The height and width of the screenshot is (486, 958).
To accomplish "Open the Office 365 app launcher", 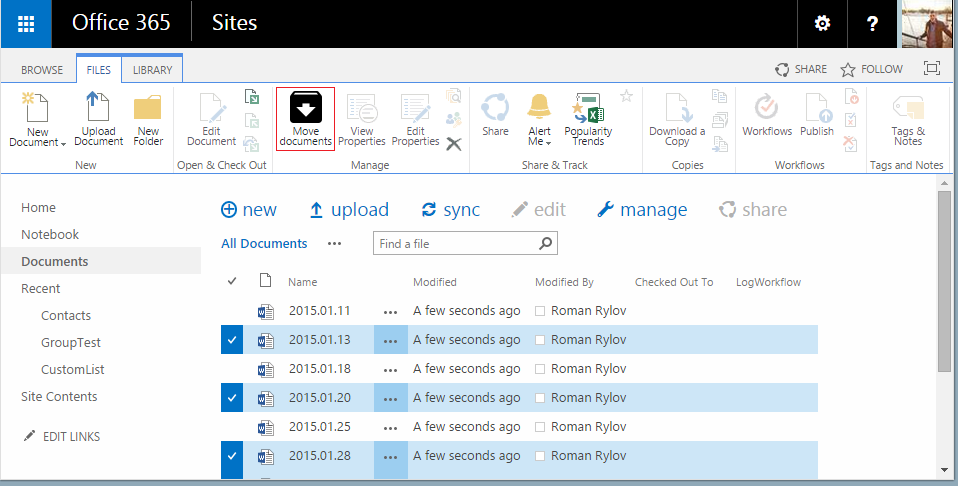I will (x=27, y=24).
